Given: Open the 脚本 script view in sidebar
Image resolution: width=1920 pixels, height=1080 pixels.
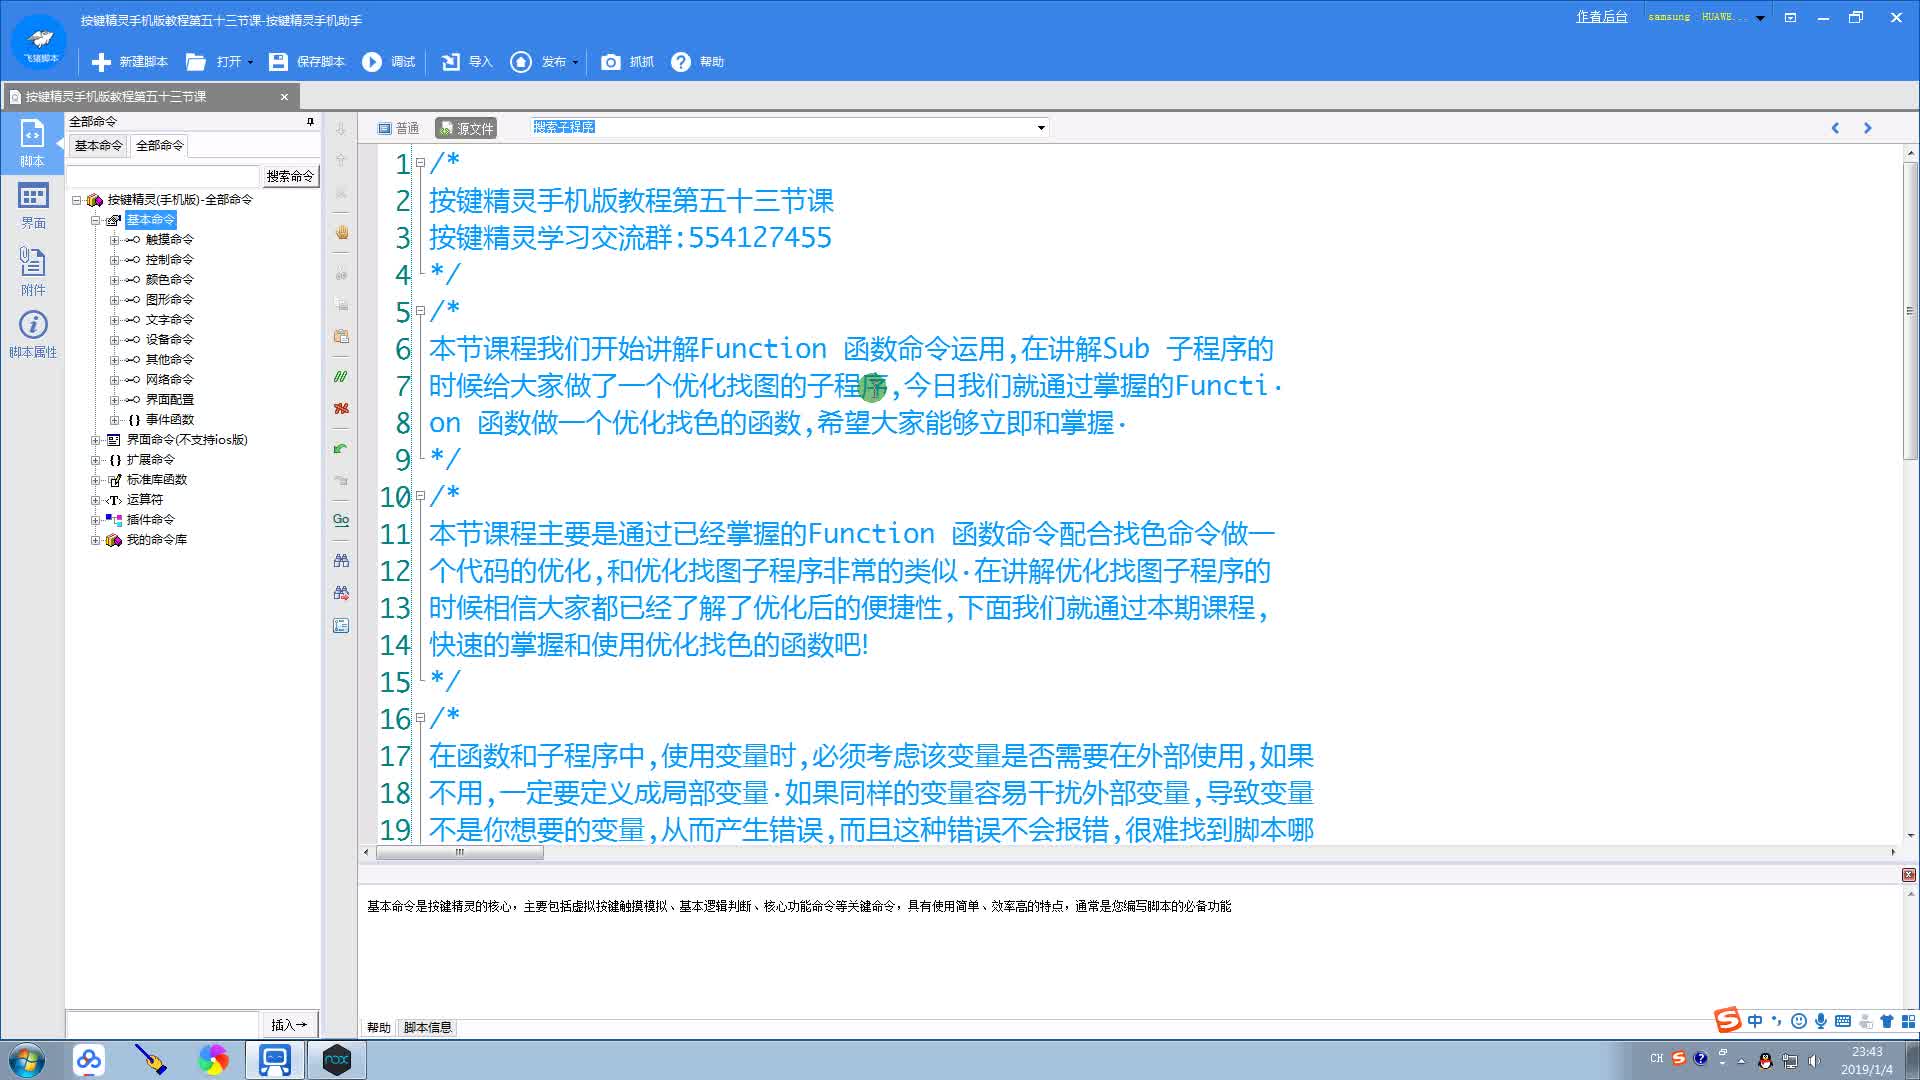Looking at the screenshot, I should [32, 142].
